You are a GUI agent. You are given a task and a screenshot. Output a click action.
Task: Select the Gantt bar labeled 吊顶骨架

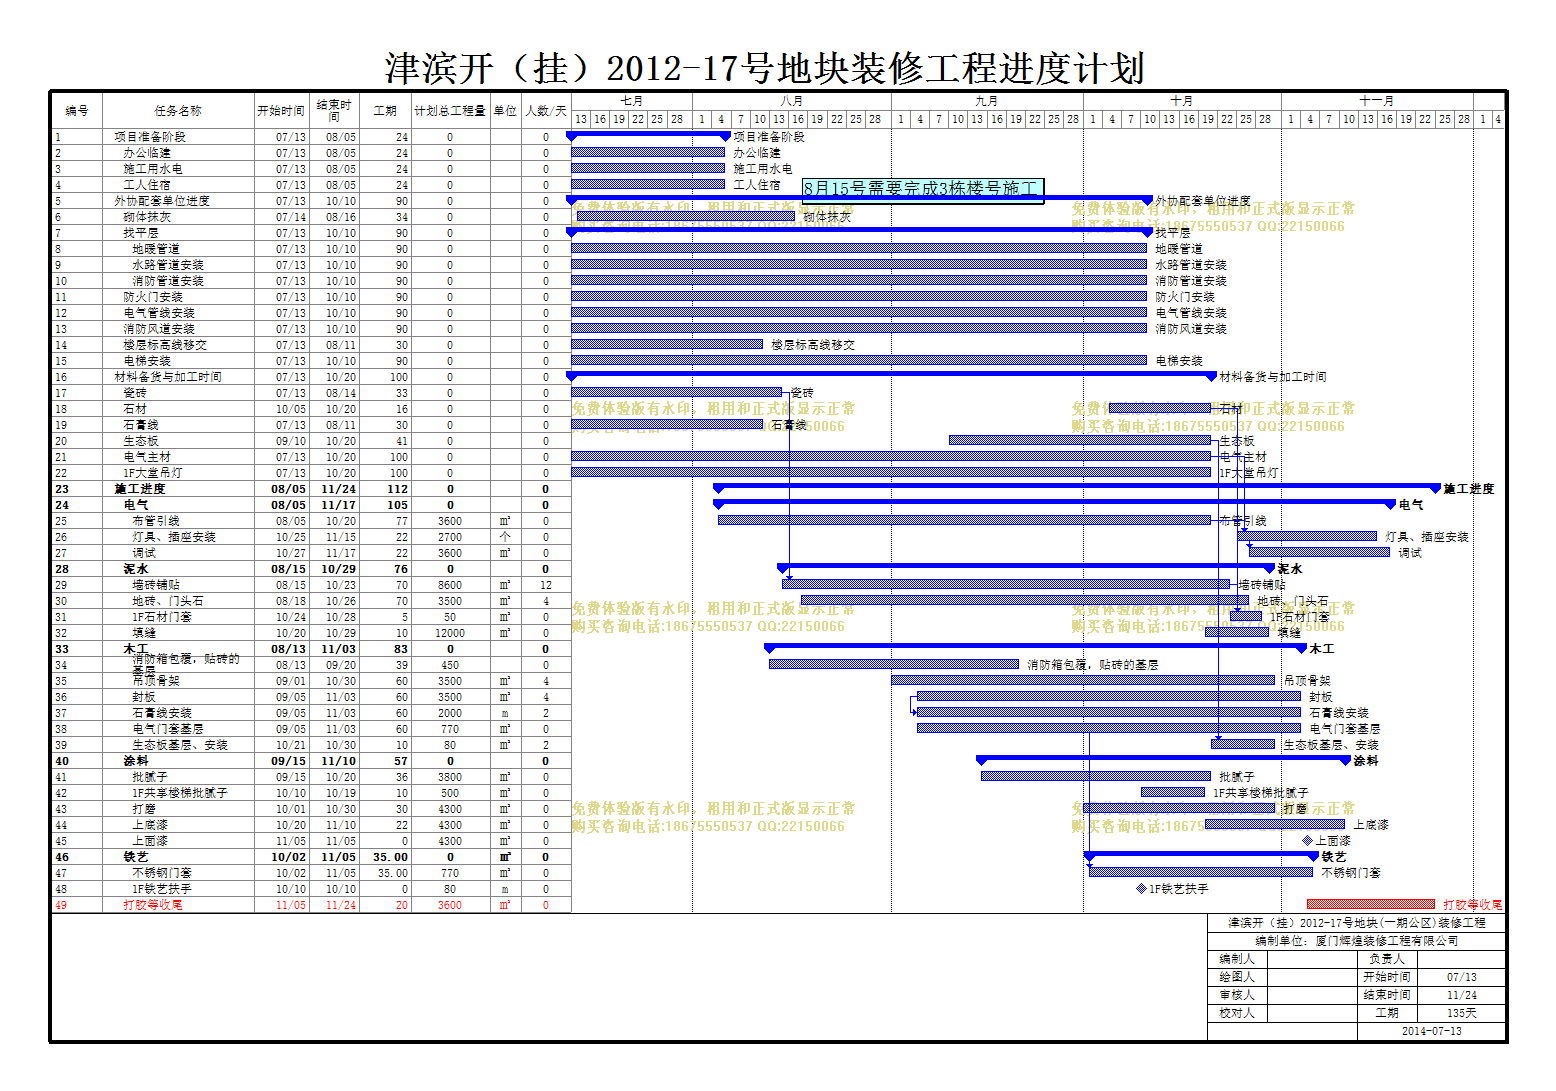1083,680
